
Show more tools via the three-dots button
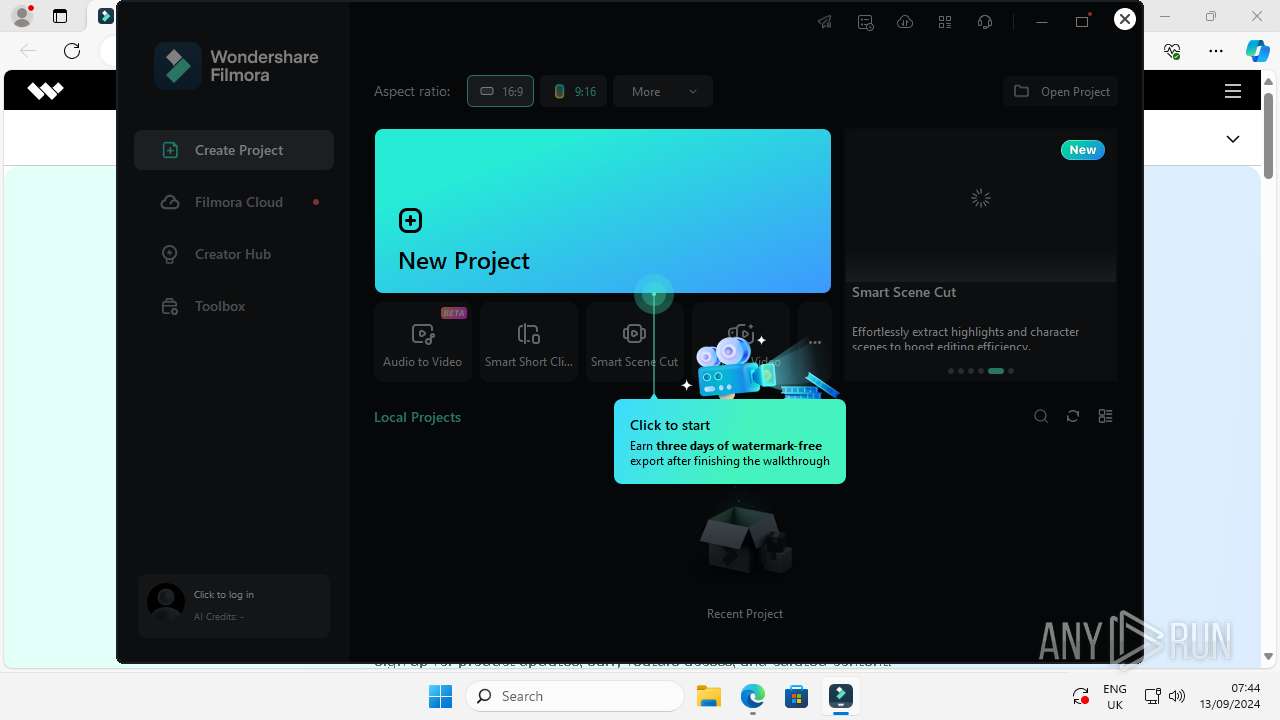[x=815, y=342]
